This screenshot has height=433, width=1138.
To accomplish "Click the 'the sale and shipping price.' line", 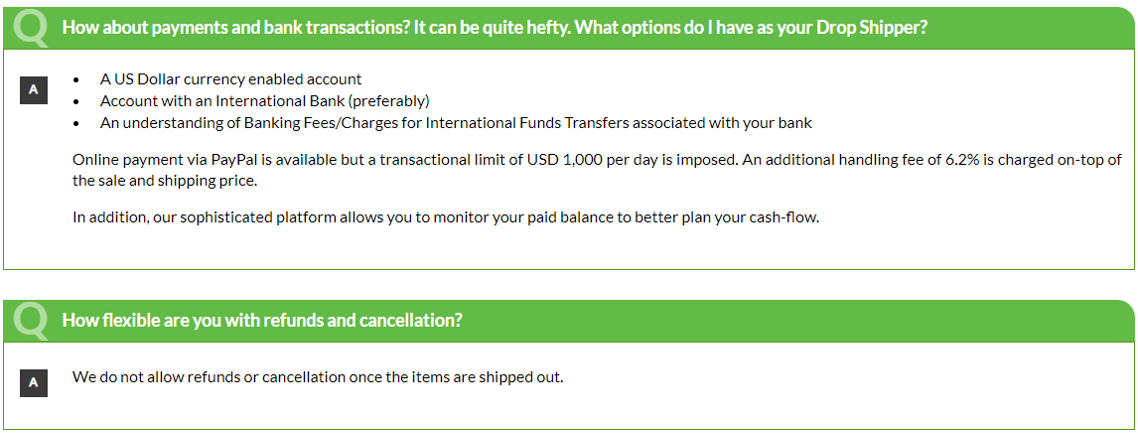I will 165,181.
